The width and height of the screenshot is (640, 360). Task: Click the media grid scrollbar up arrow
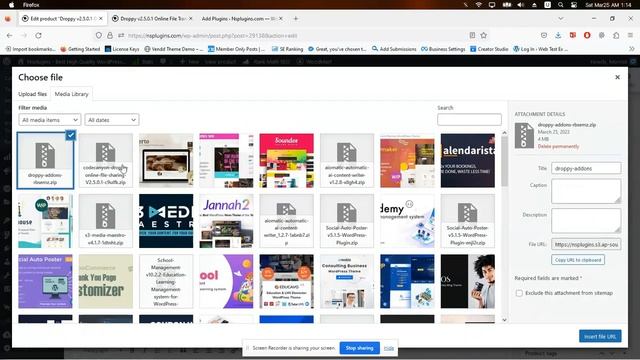[x=504, y=133]
